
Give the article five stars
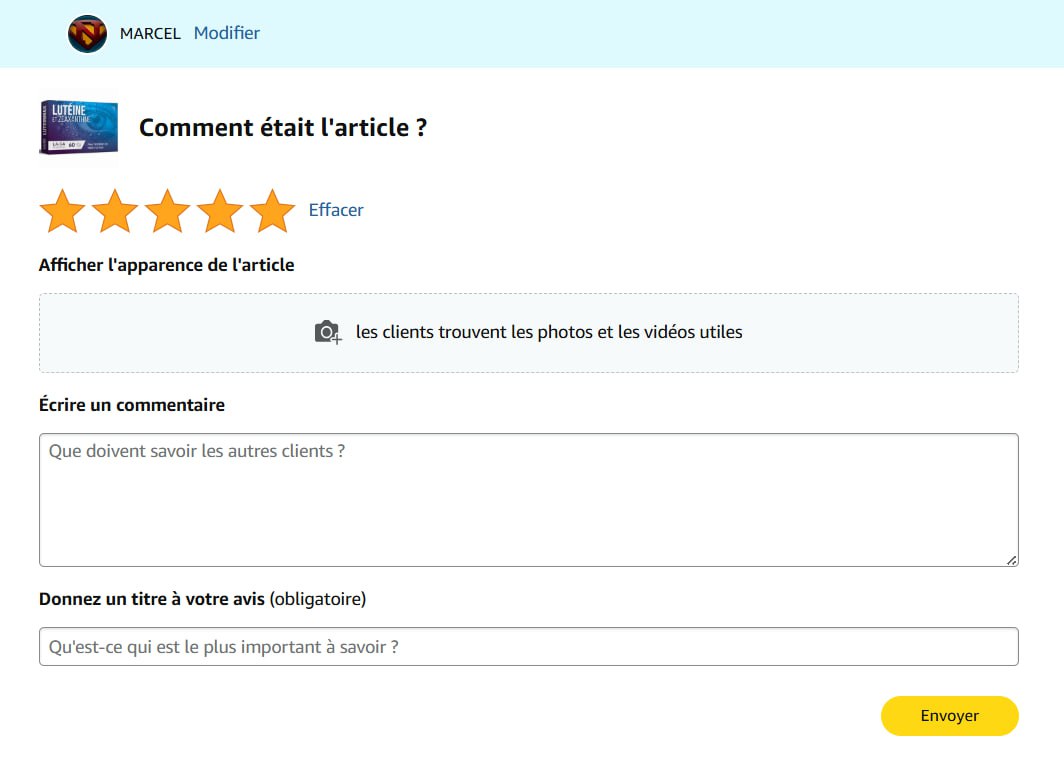[272, 211]
